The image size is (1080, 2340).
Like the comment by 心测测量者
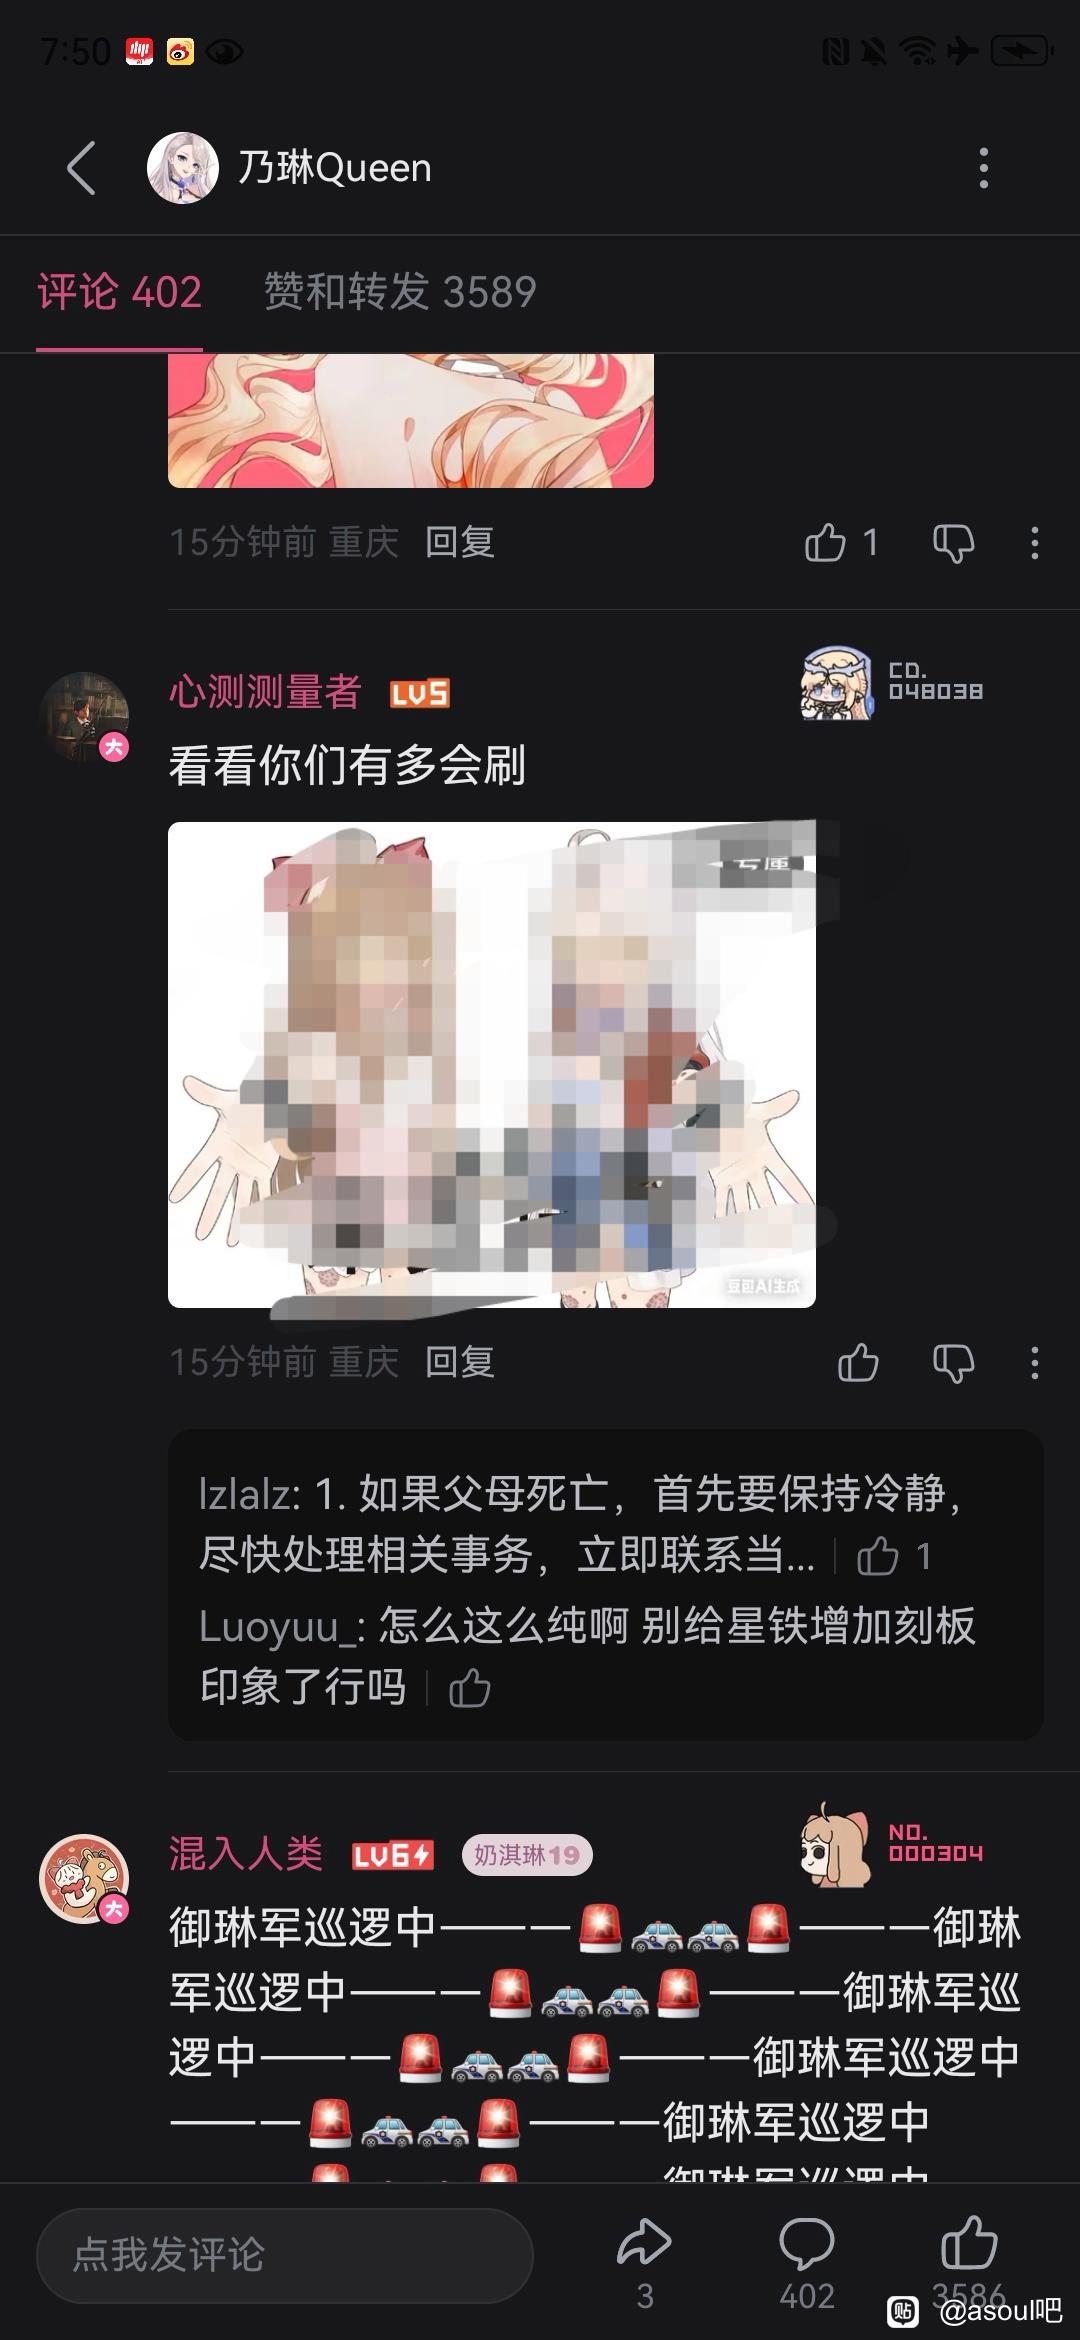click(858, 1362)
